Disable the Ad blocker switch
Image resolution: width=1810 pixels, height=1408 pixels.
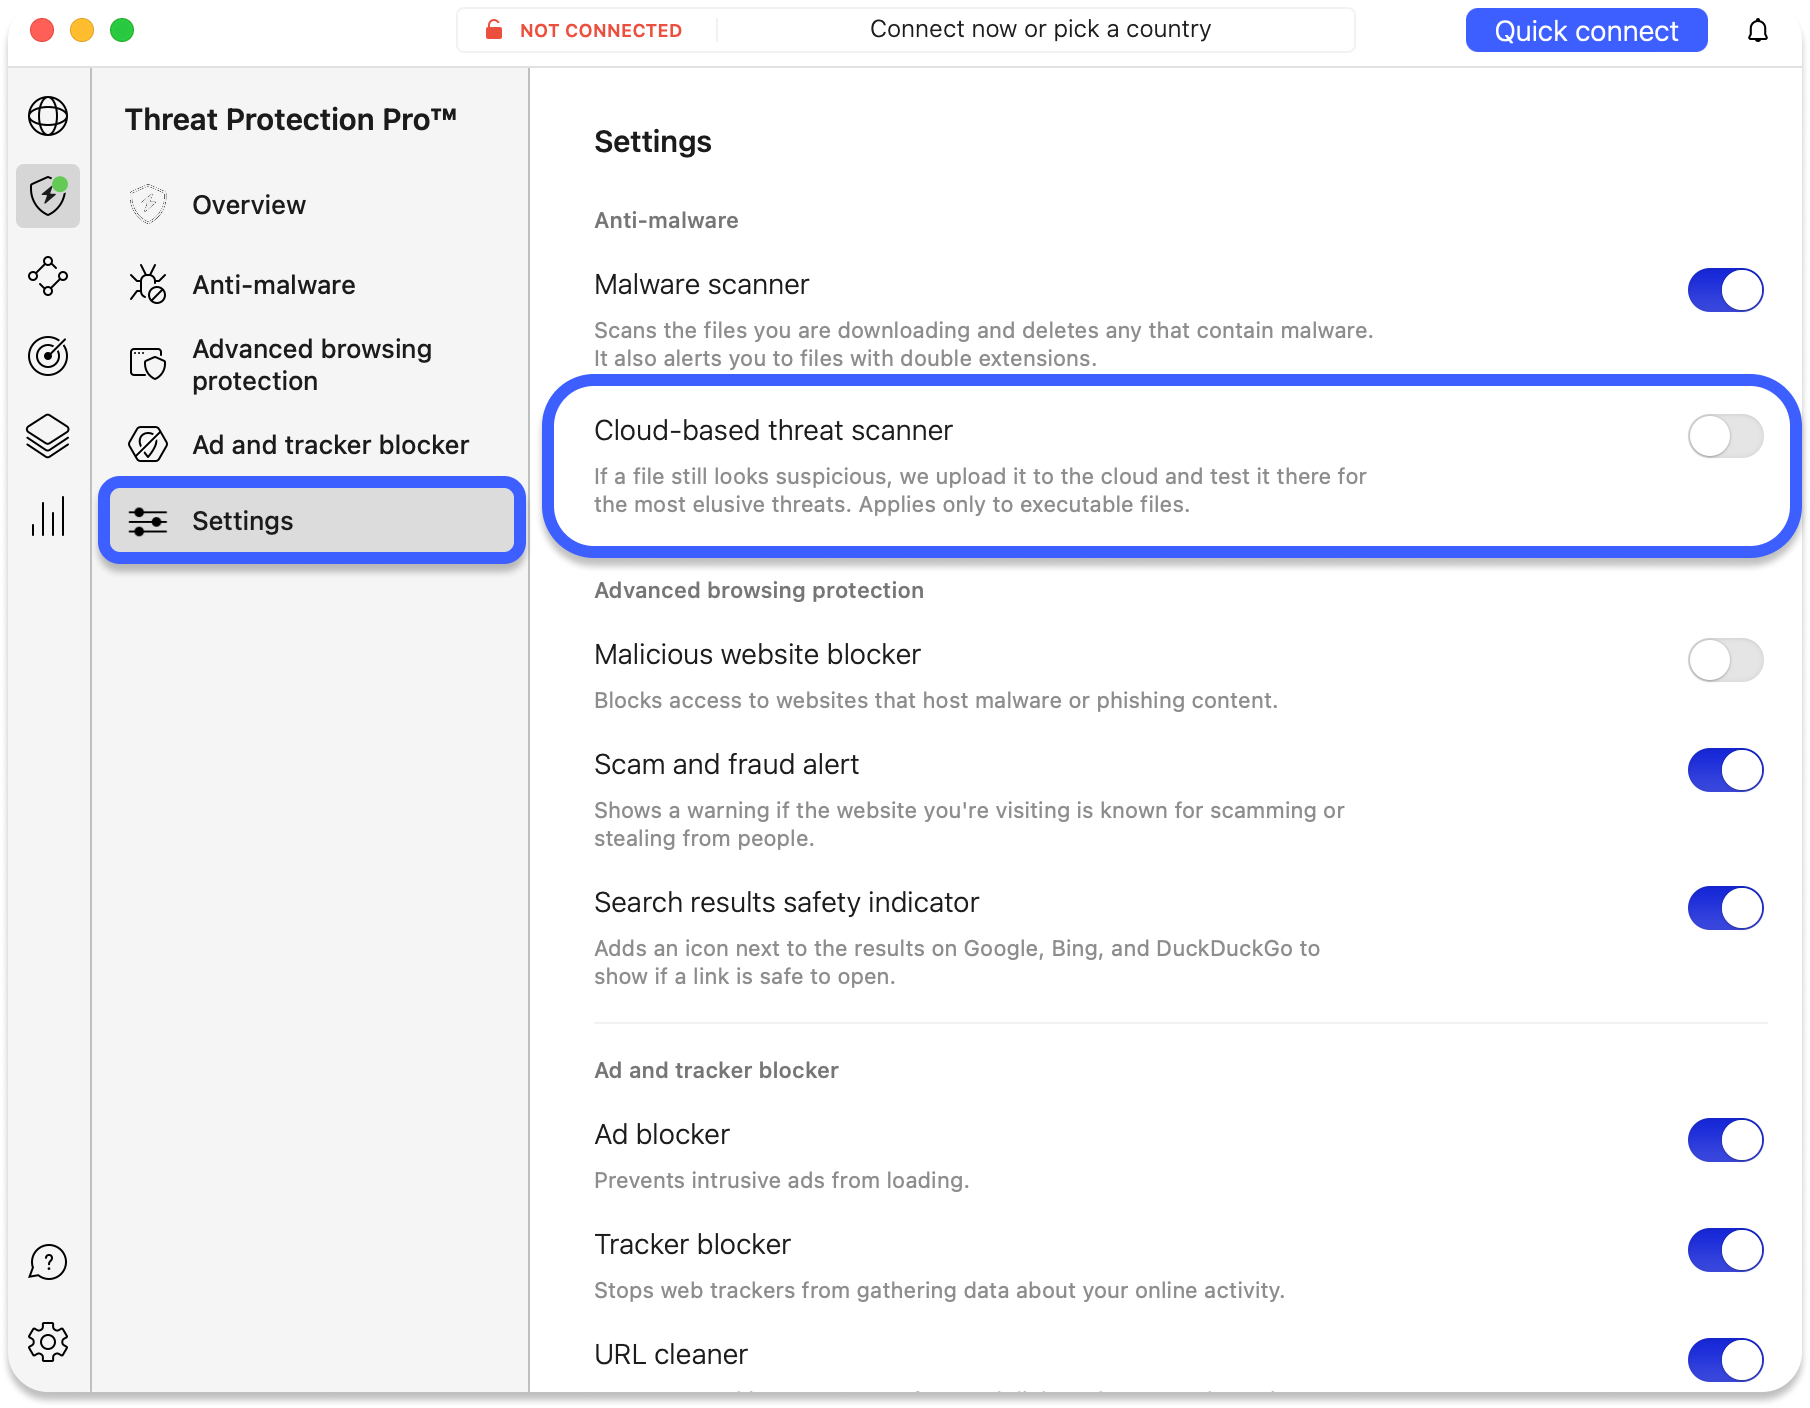(x=1725, y=1140)
